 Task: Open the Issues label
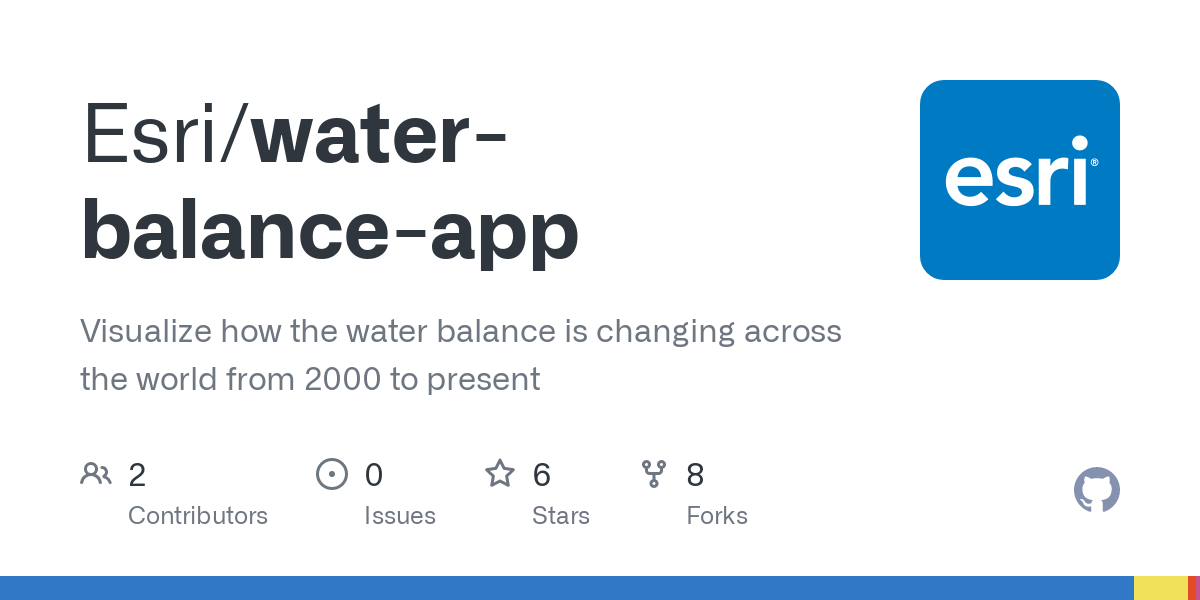tap(400, 516)
